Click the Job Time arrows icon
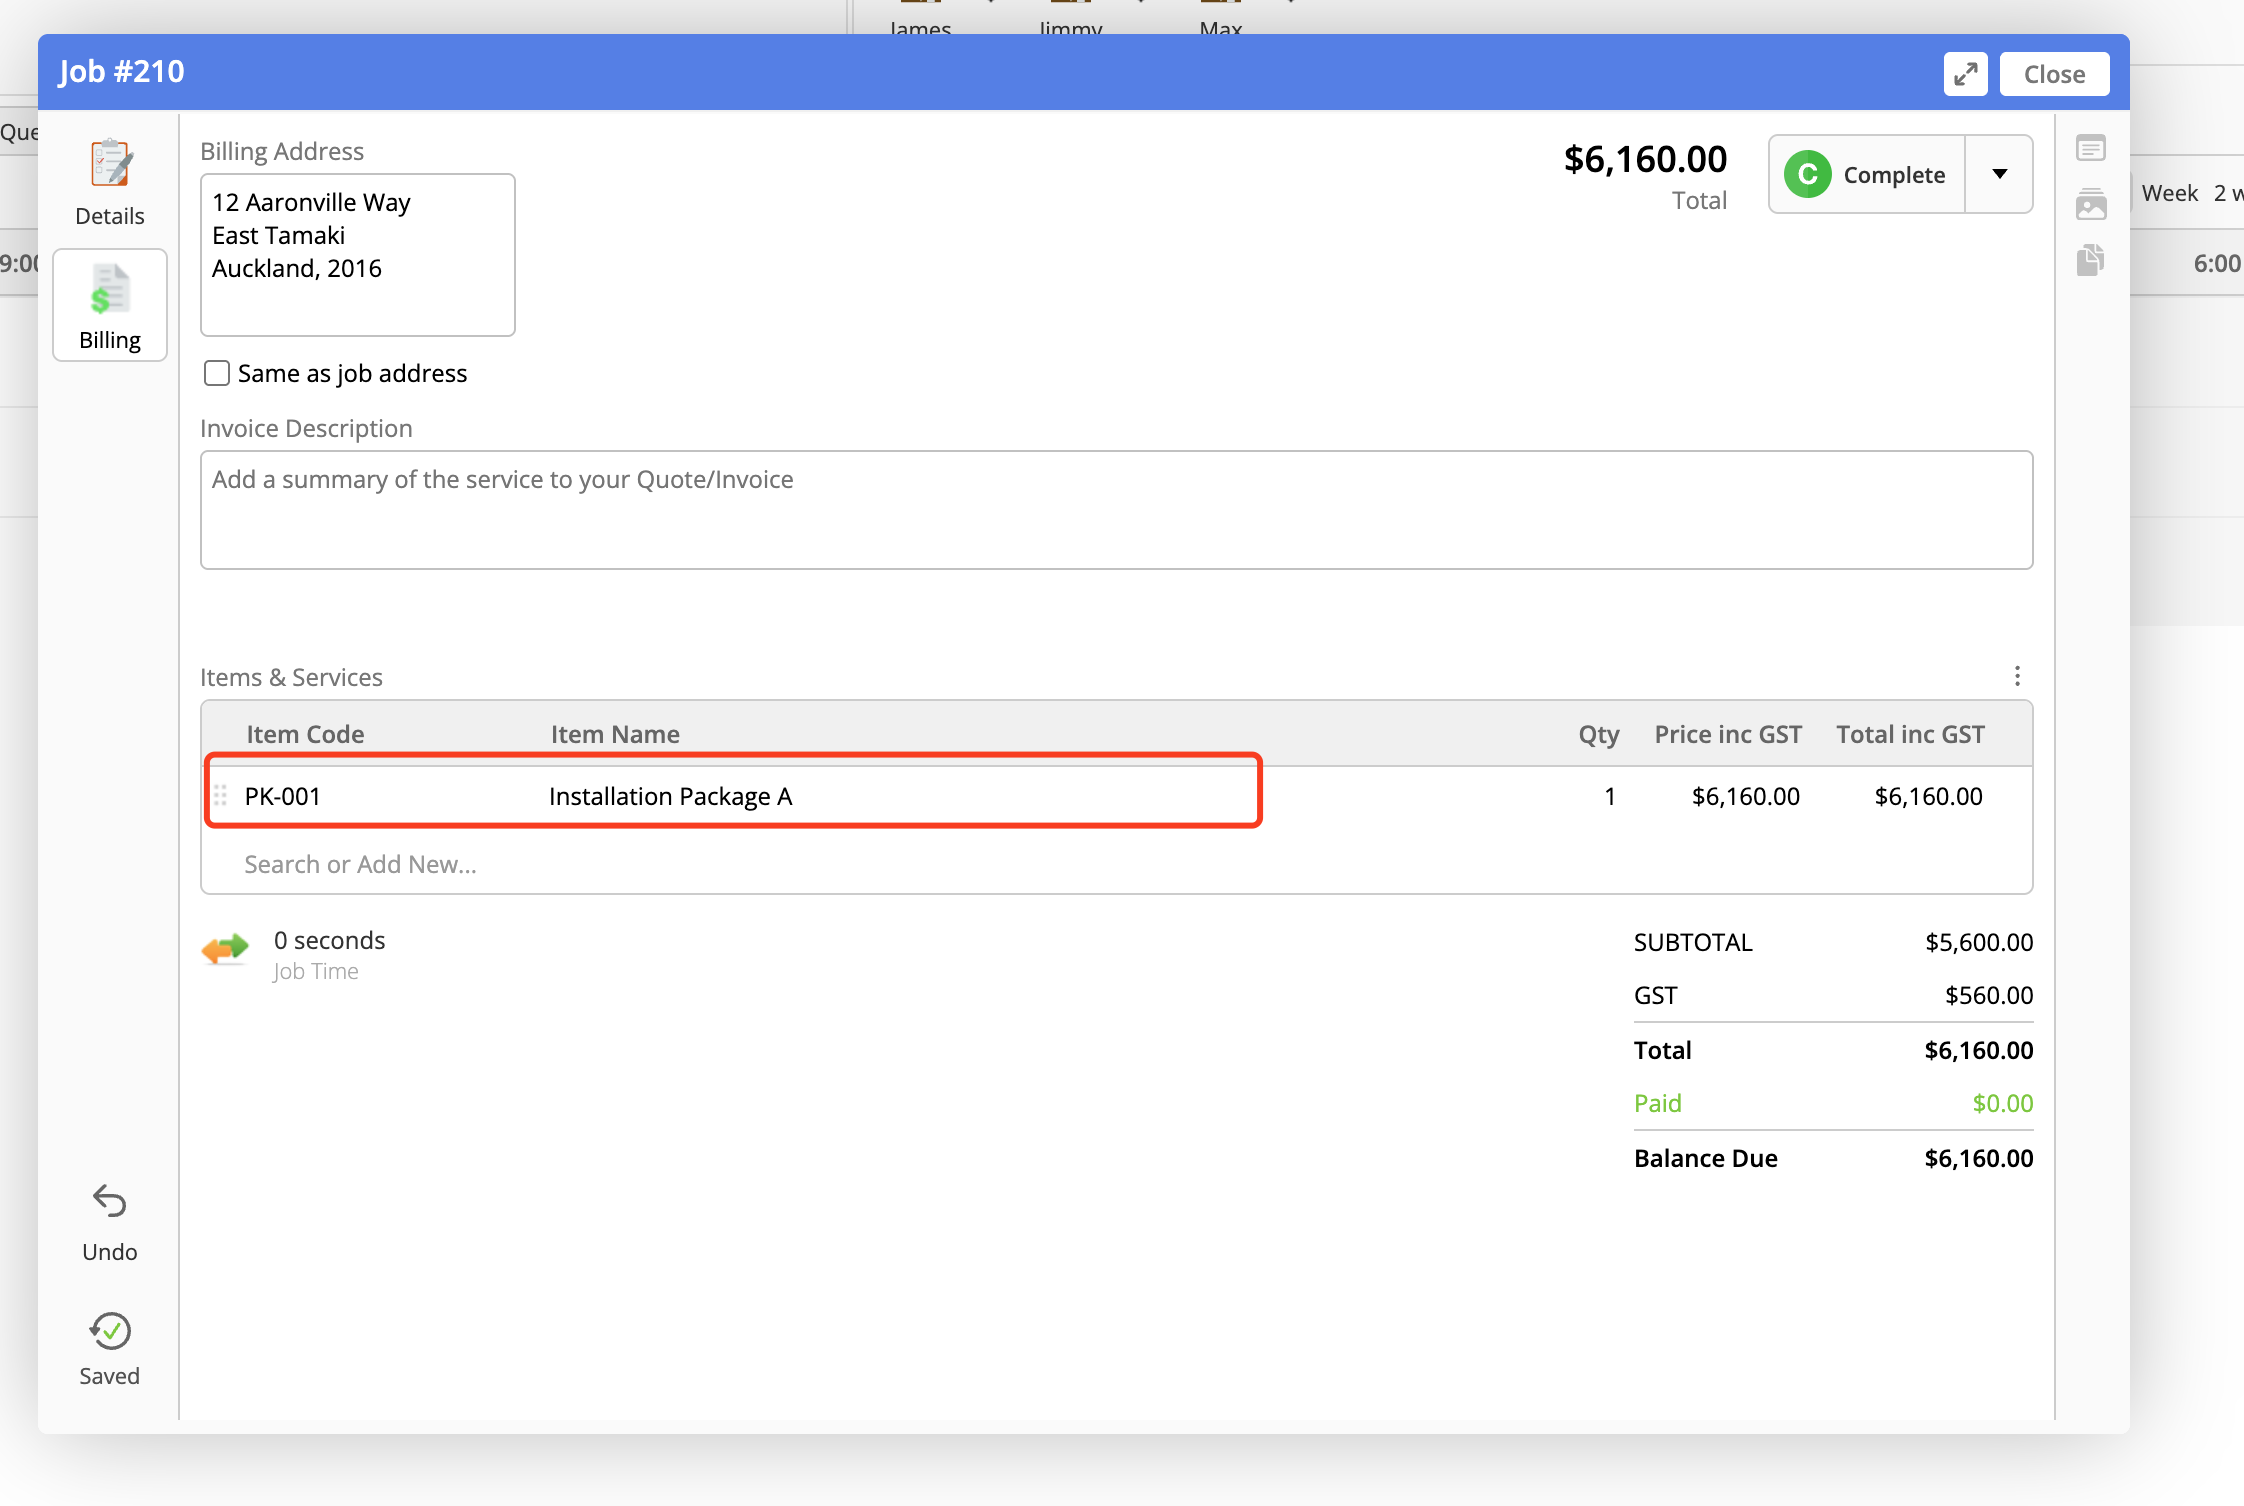The height and width of the screenshot is (1506, 2244). pyautogui.click(x=225, y=948)
